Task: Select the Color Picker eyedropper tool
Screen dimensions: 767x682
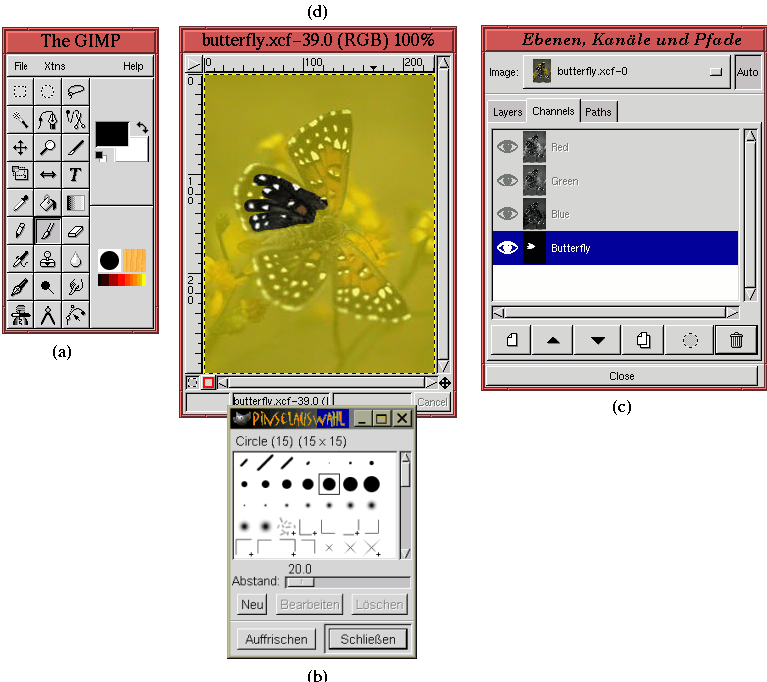Action: [19, 203]
